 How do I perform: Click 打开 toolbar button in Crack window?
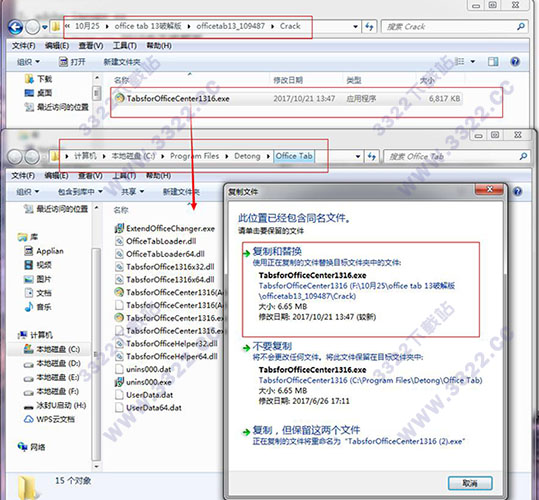point(72,62)
